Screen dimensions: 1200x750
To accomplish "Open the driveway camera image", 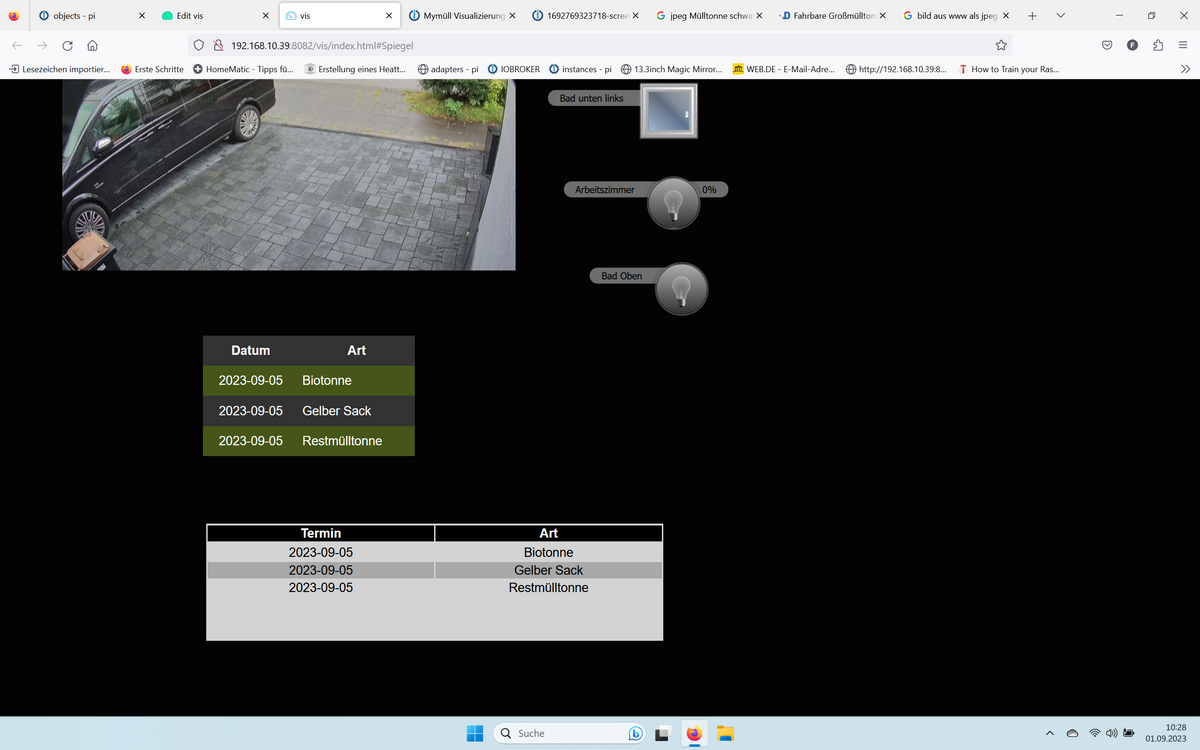I will pyautogui.click(x=289, y=175).
